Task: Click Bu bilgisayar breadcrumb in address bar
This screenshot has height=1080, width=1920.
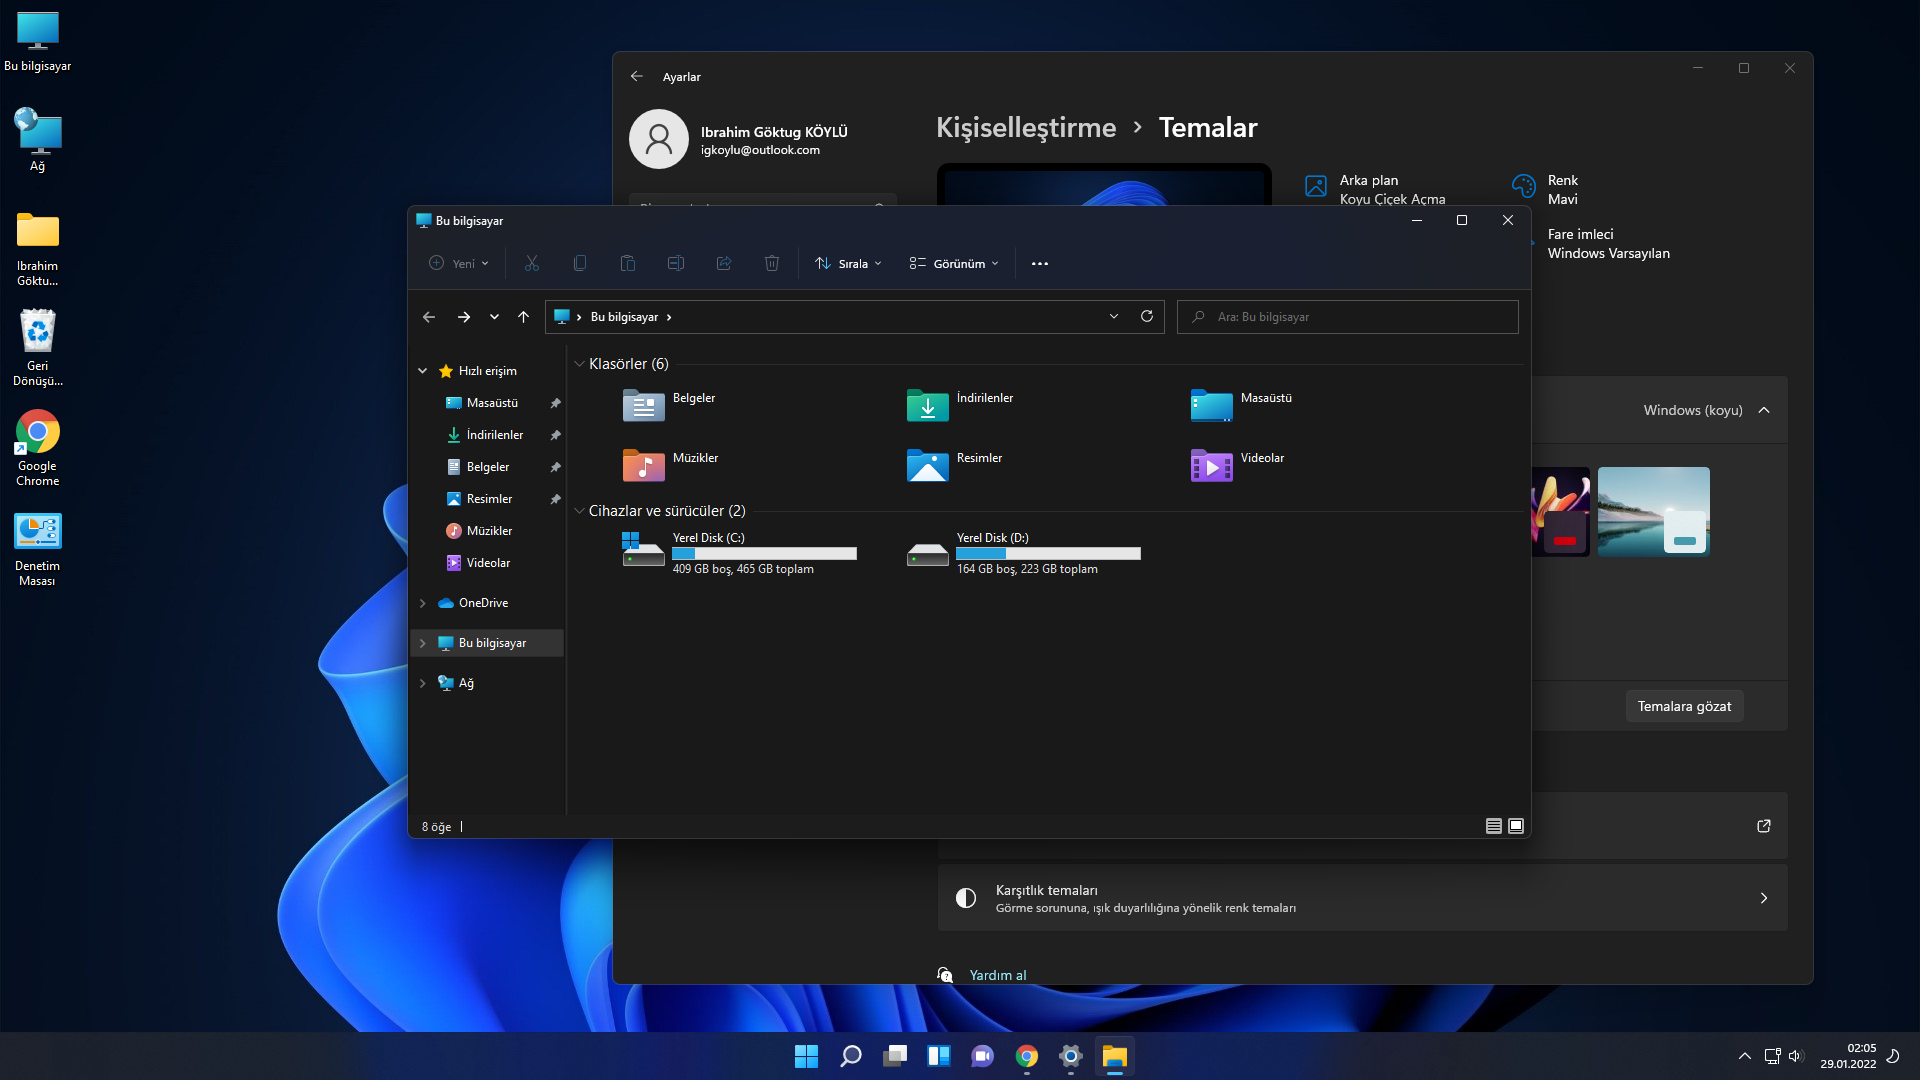Action: pos(624,317)
